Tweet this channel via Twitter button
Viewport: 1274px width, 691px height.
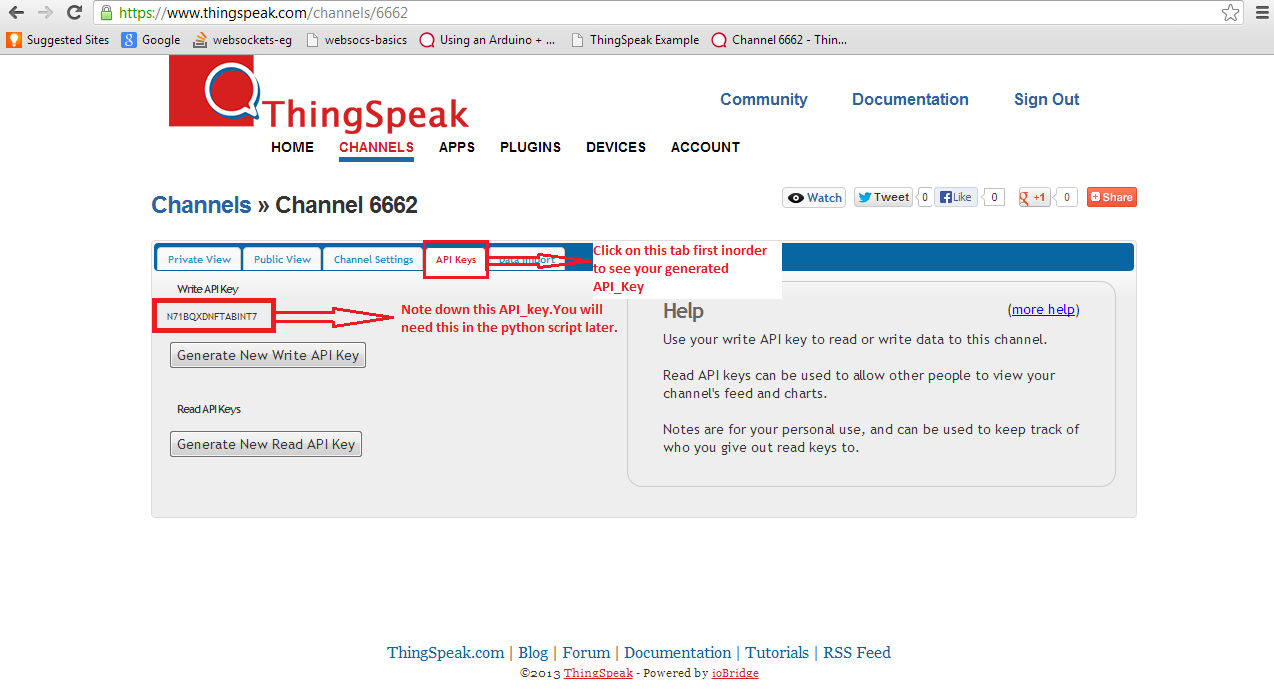(883, 198)
